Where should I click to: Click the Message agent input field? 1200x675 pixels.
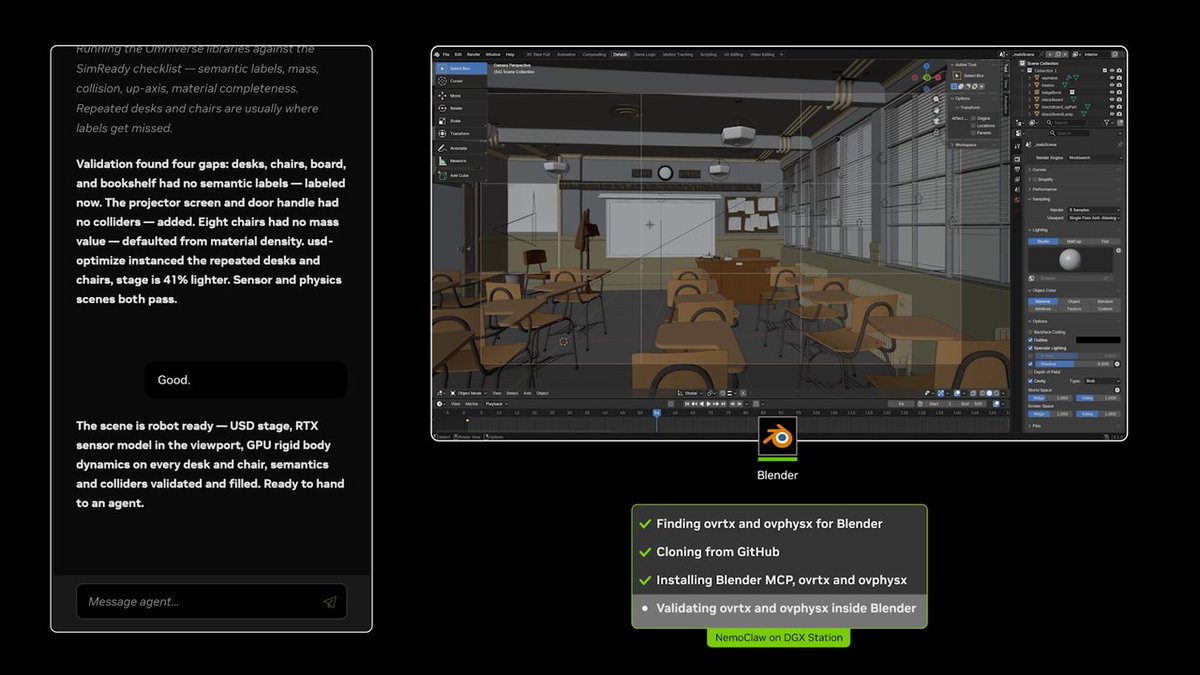click(211, 602)
